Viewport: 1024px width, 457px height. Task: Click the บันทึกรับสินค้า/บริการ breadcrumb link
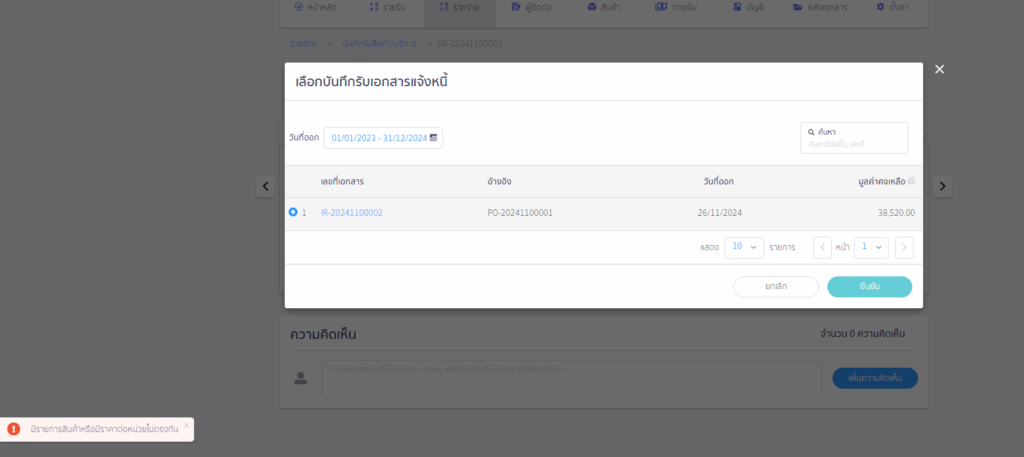pyautogui.click(x=379, y=44)
